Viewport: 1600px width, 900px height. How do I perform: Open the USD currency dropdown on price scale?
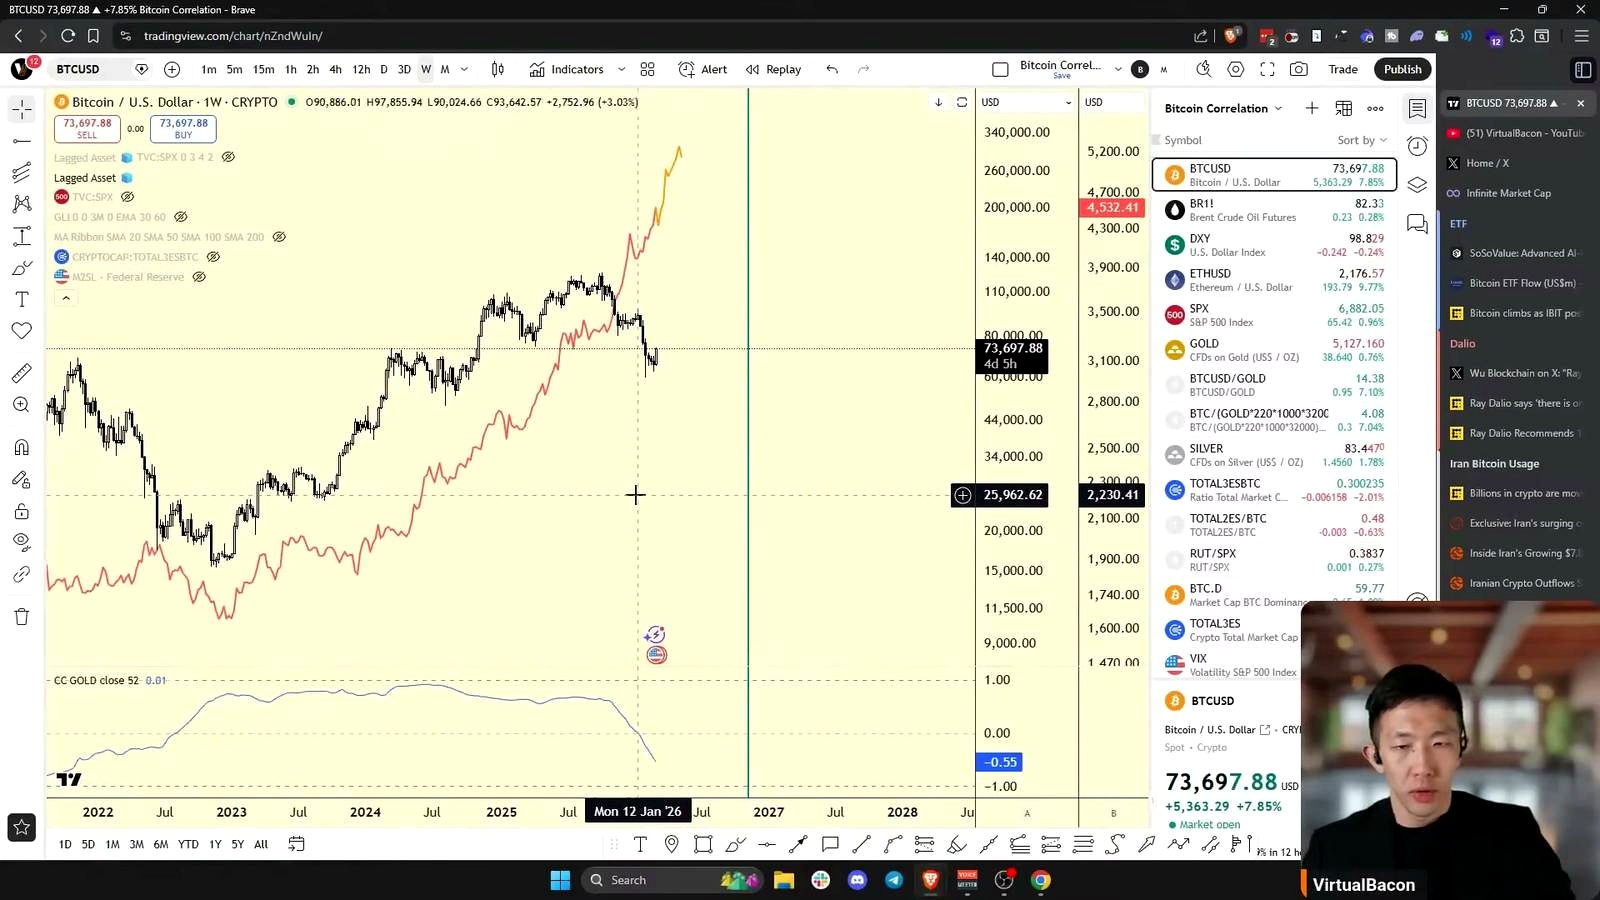coord(1026,102)
